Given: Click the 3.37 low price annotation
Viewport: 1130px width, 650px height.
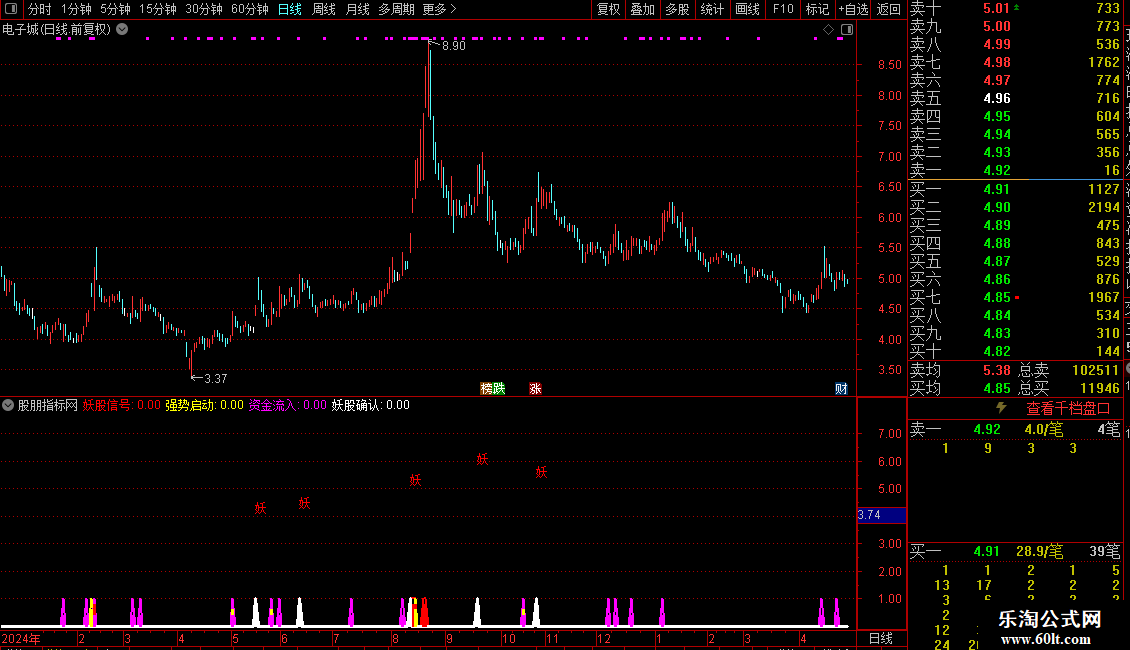Looking at the screenshot, I should pyautogui.click(x=215, y=378).
